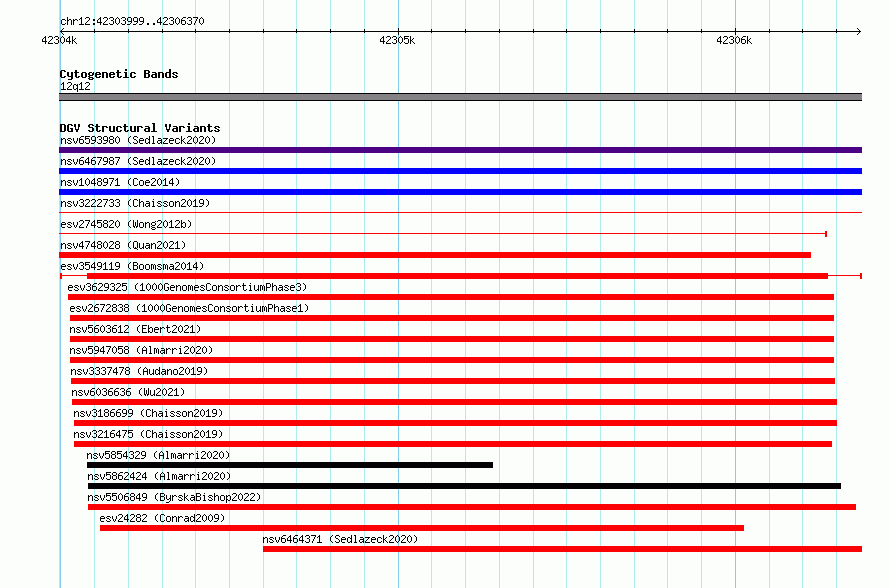This screenshot has width=890, height=588.
Task: Select the red bar under esv24282
Action: pyautogui.click(x=422, y=528)
